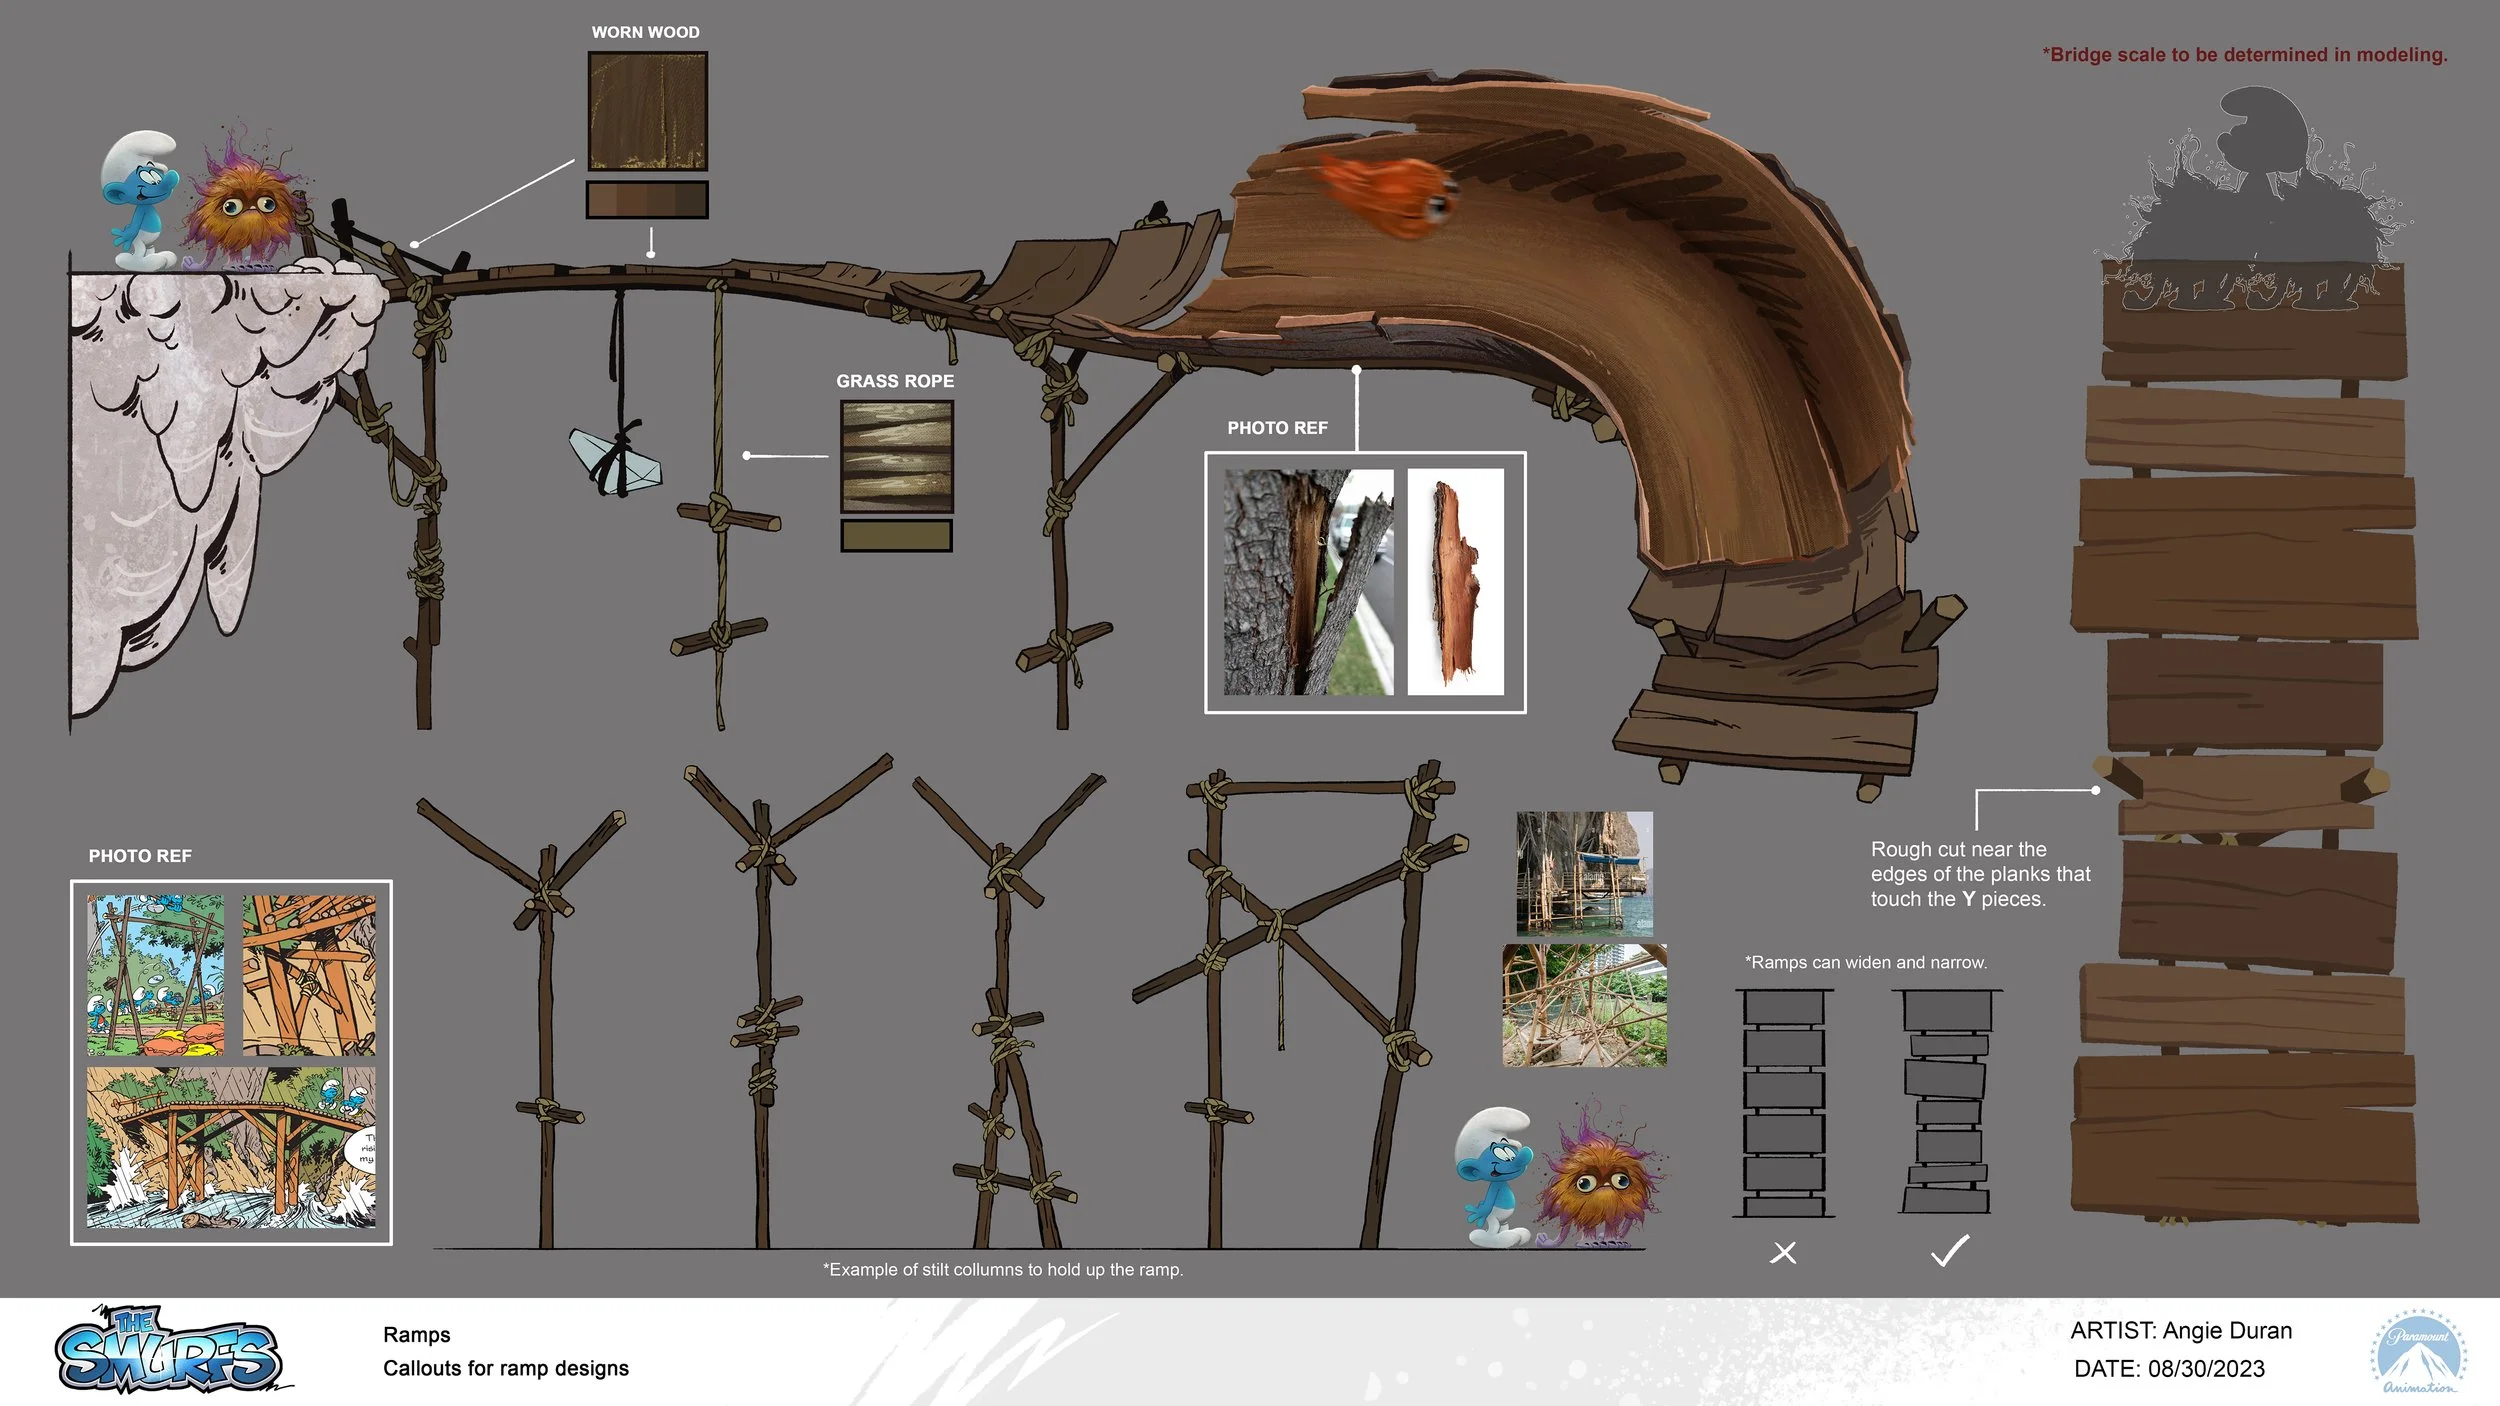
Task: Click the red bridge scale note
Action: point(2244,55)
